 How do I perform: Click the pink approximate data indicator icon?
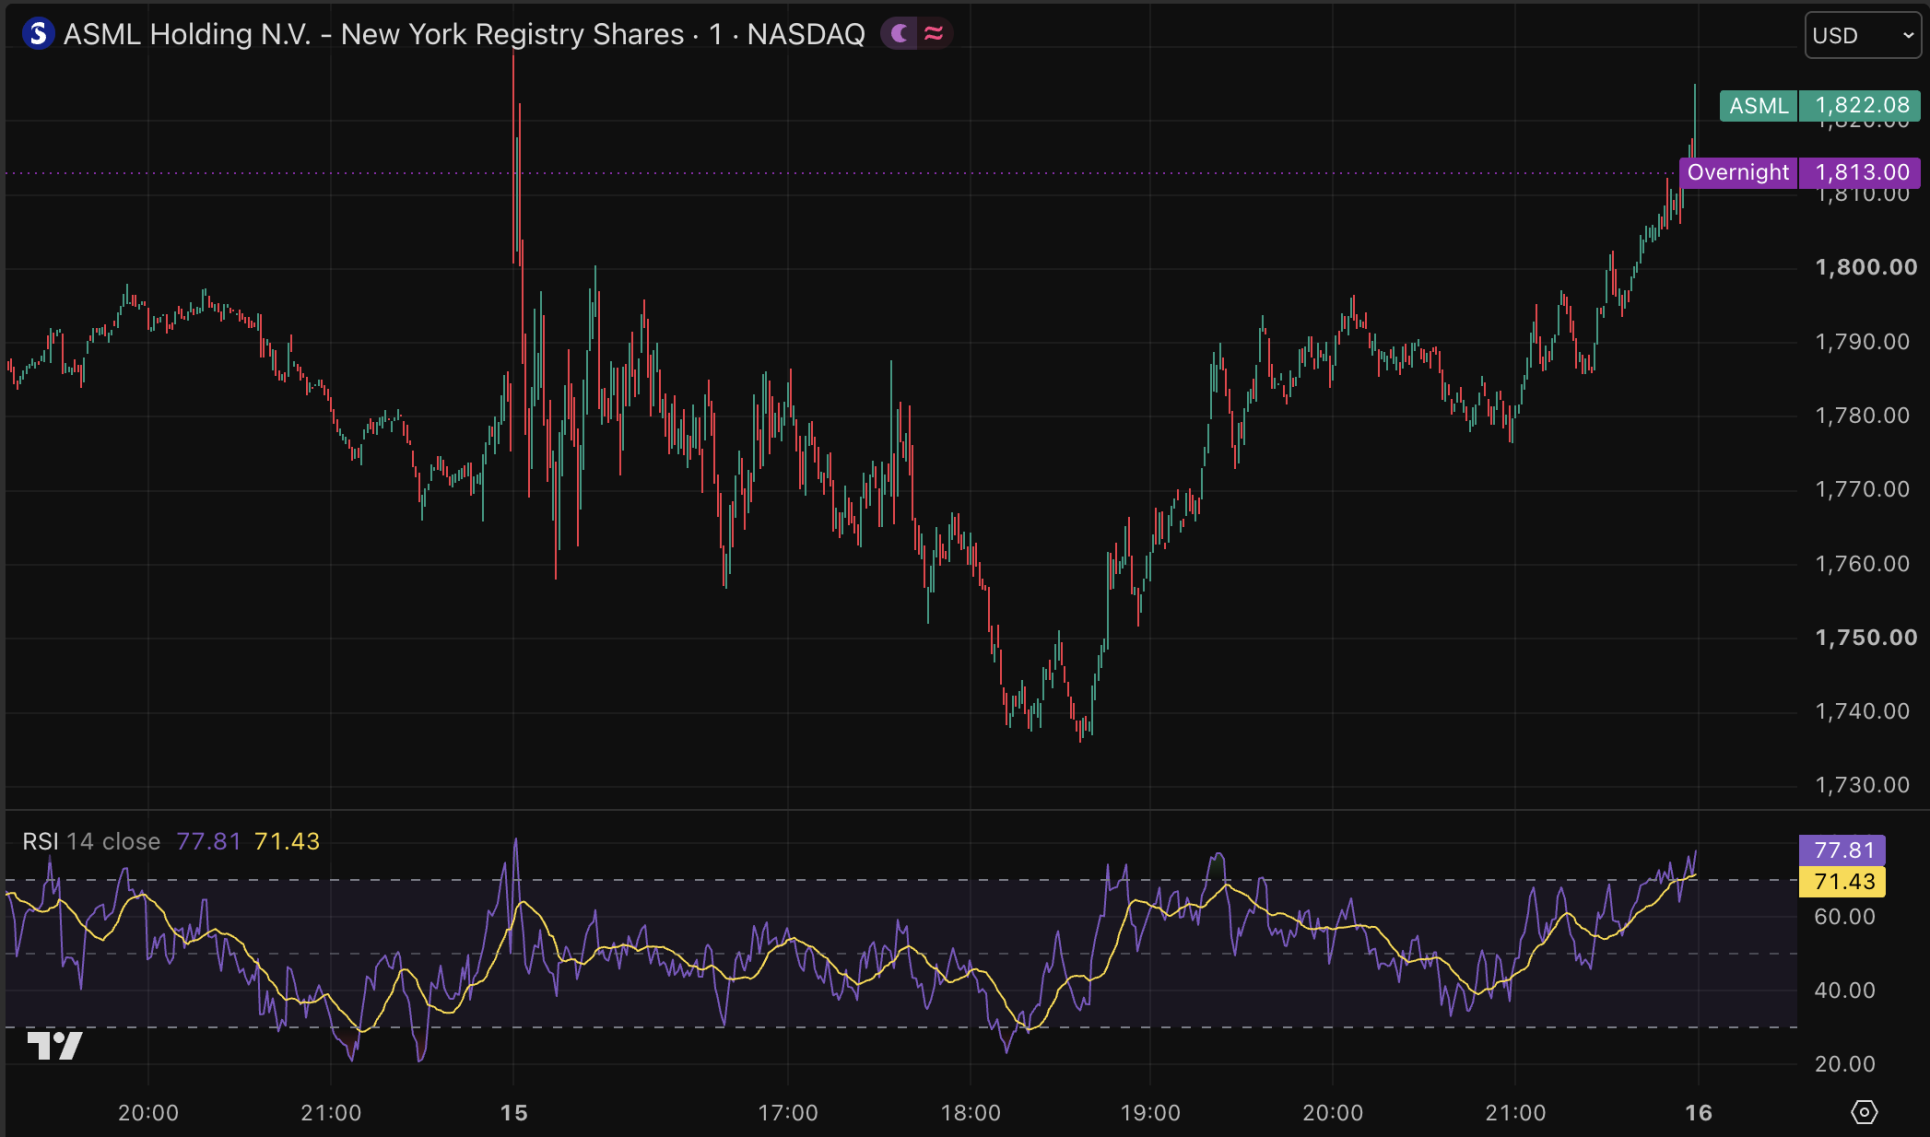point(934,34)
